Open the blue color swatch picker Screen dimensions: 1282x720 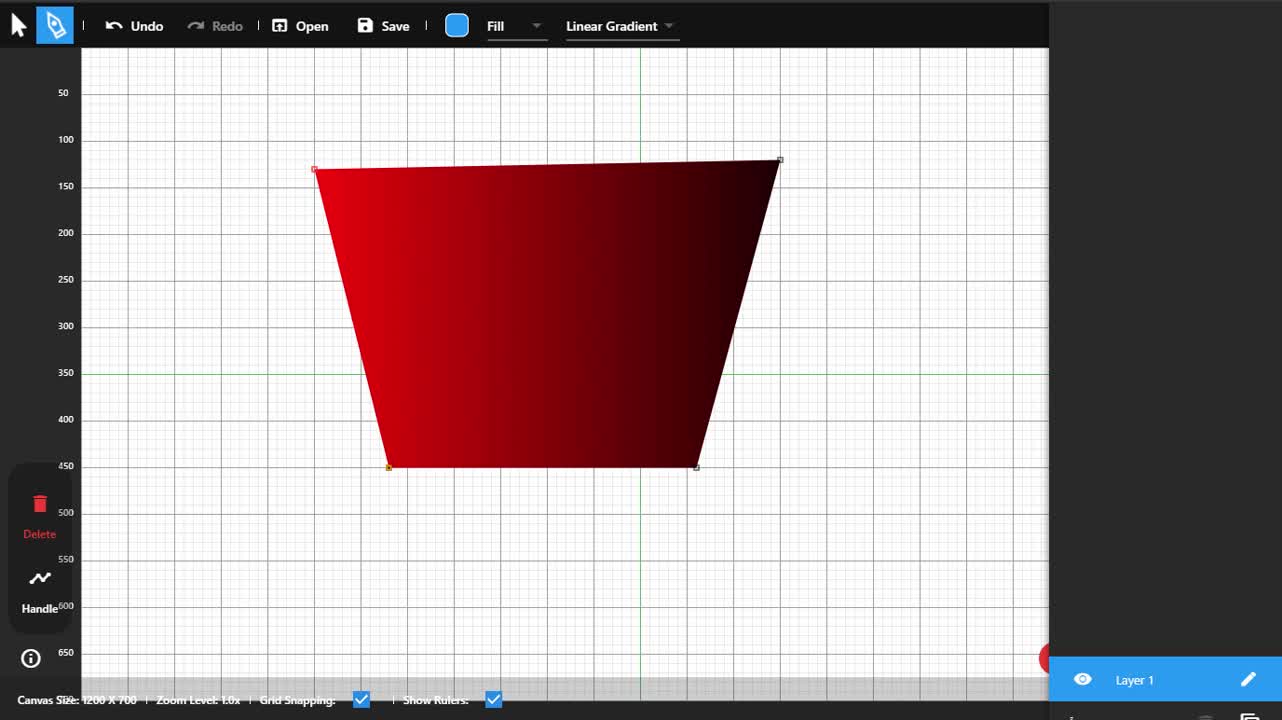point(457,26)
